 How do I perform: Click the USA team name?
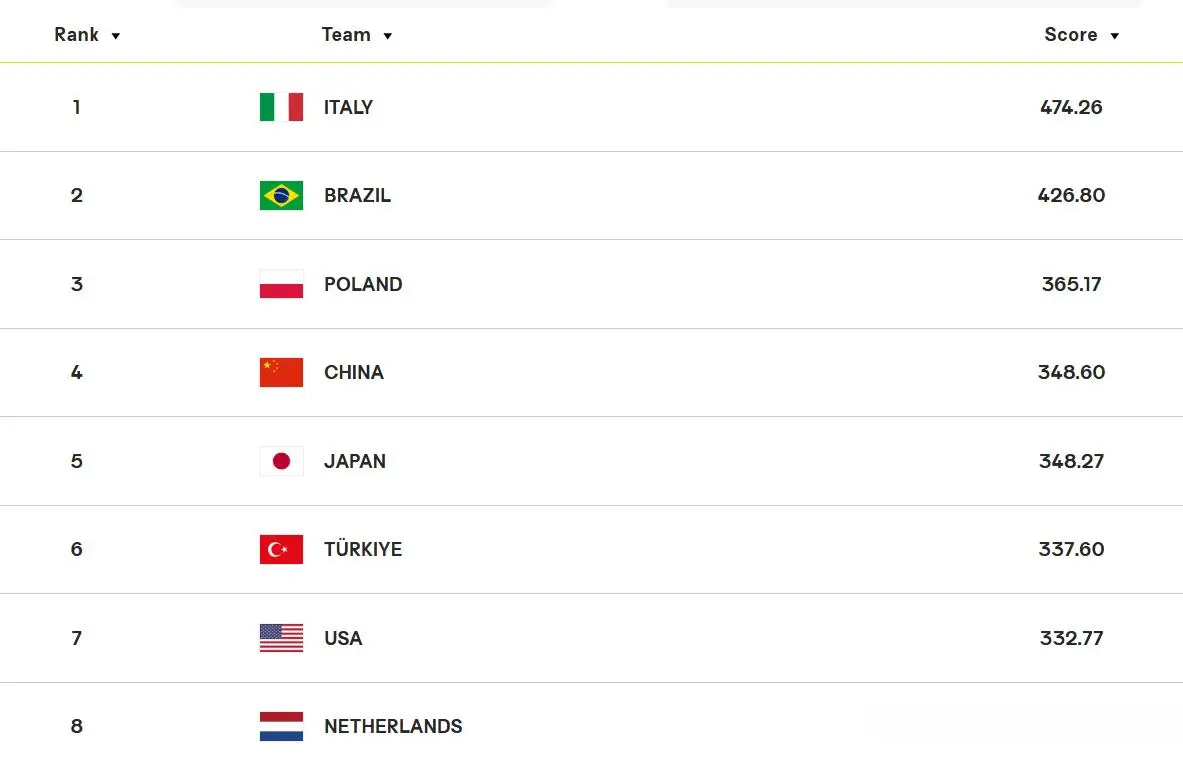pos(343,638)
